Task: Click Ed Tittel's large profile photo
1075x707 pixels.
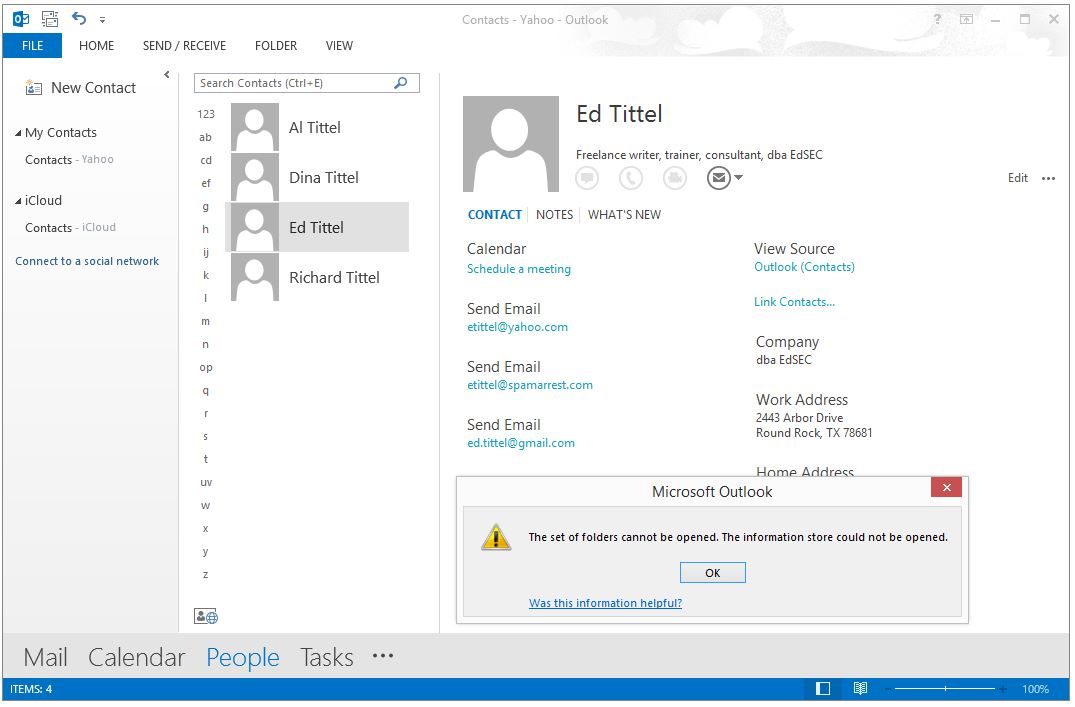Action: tap(511, 144)
